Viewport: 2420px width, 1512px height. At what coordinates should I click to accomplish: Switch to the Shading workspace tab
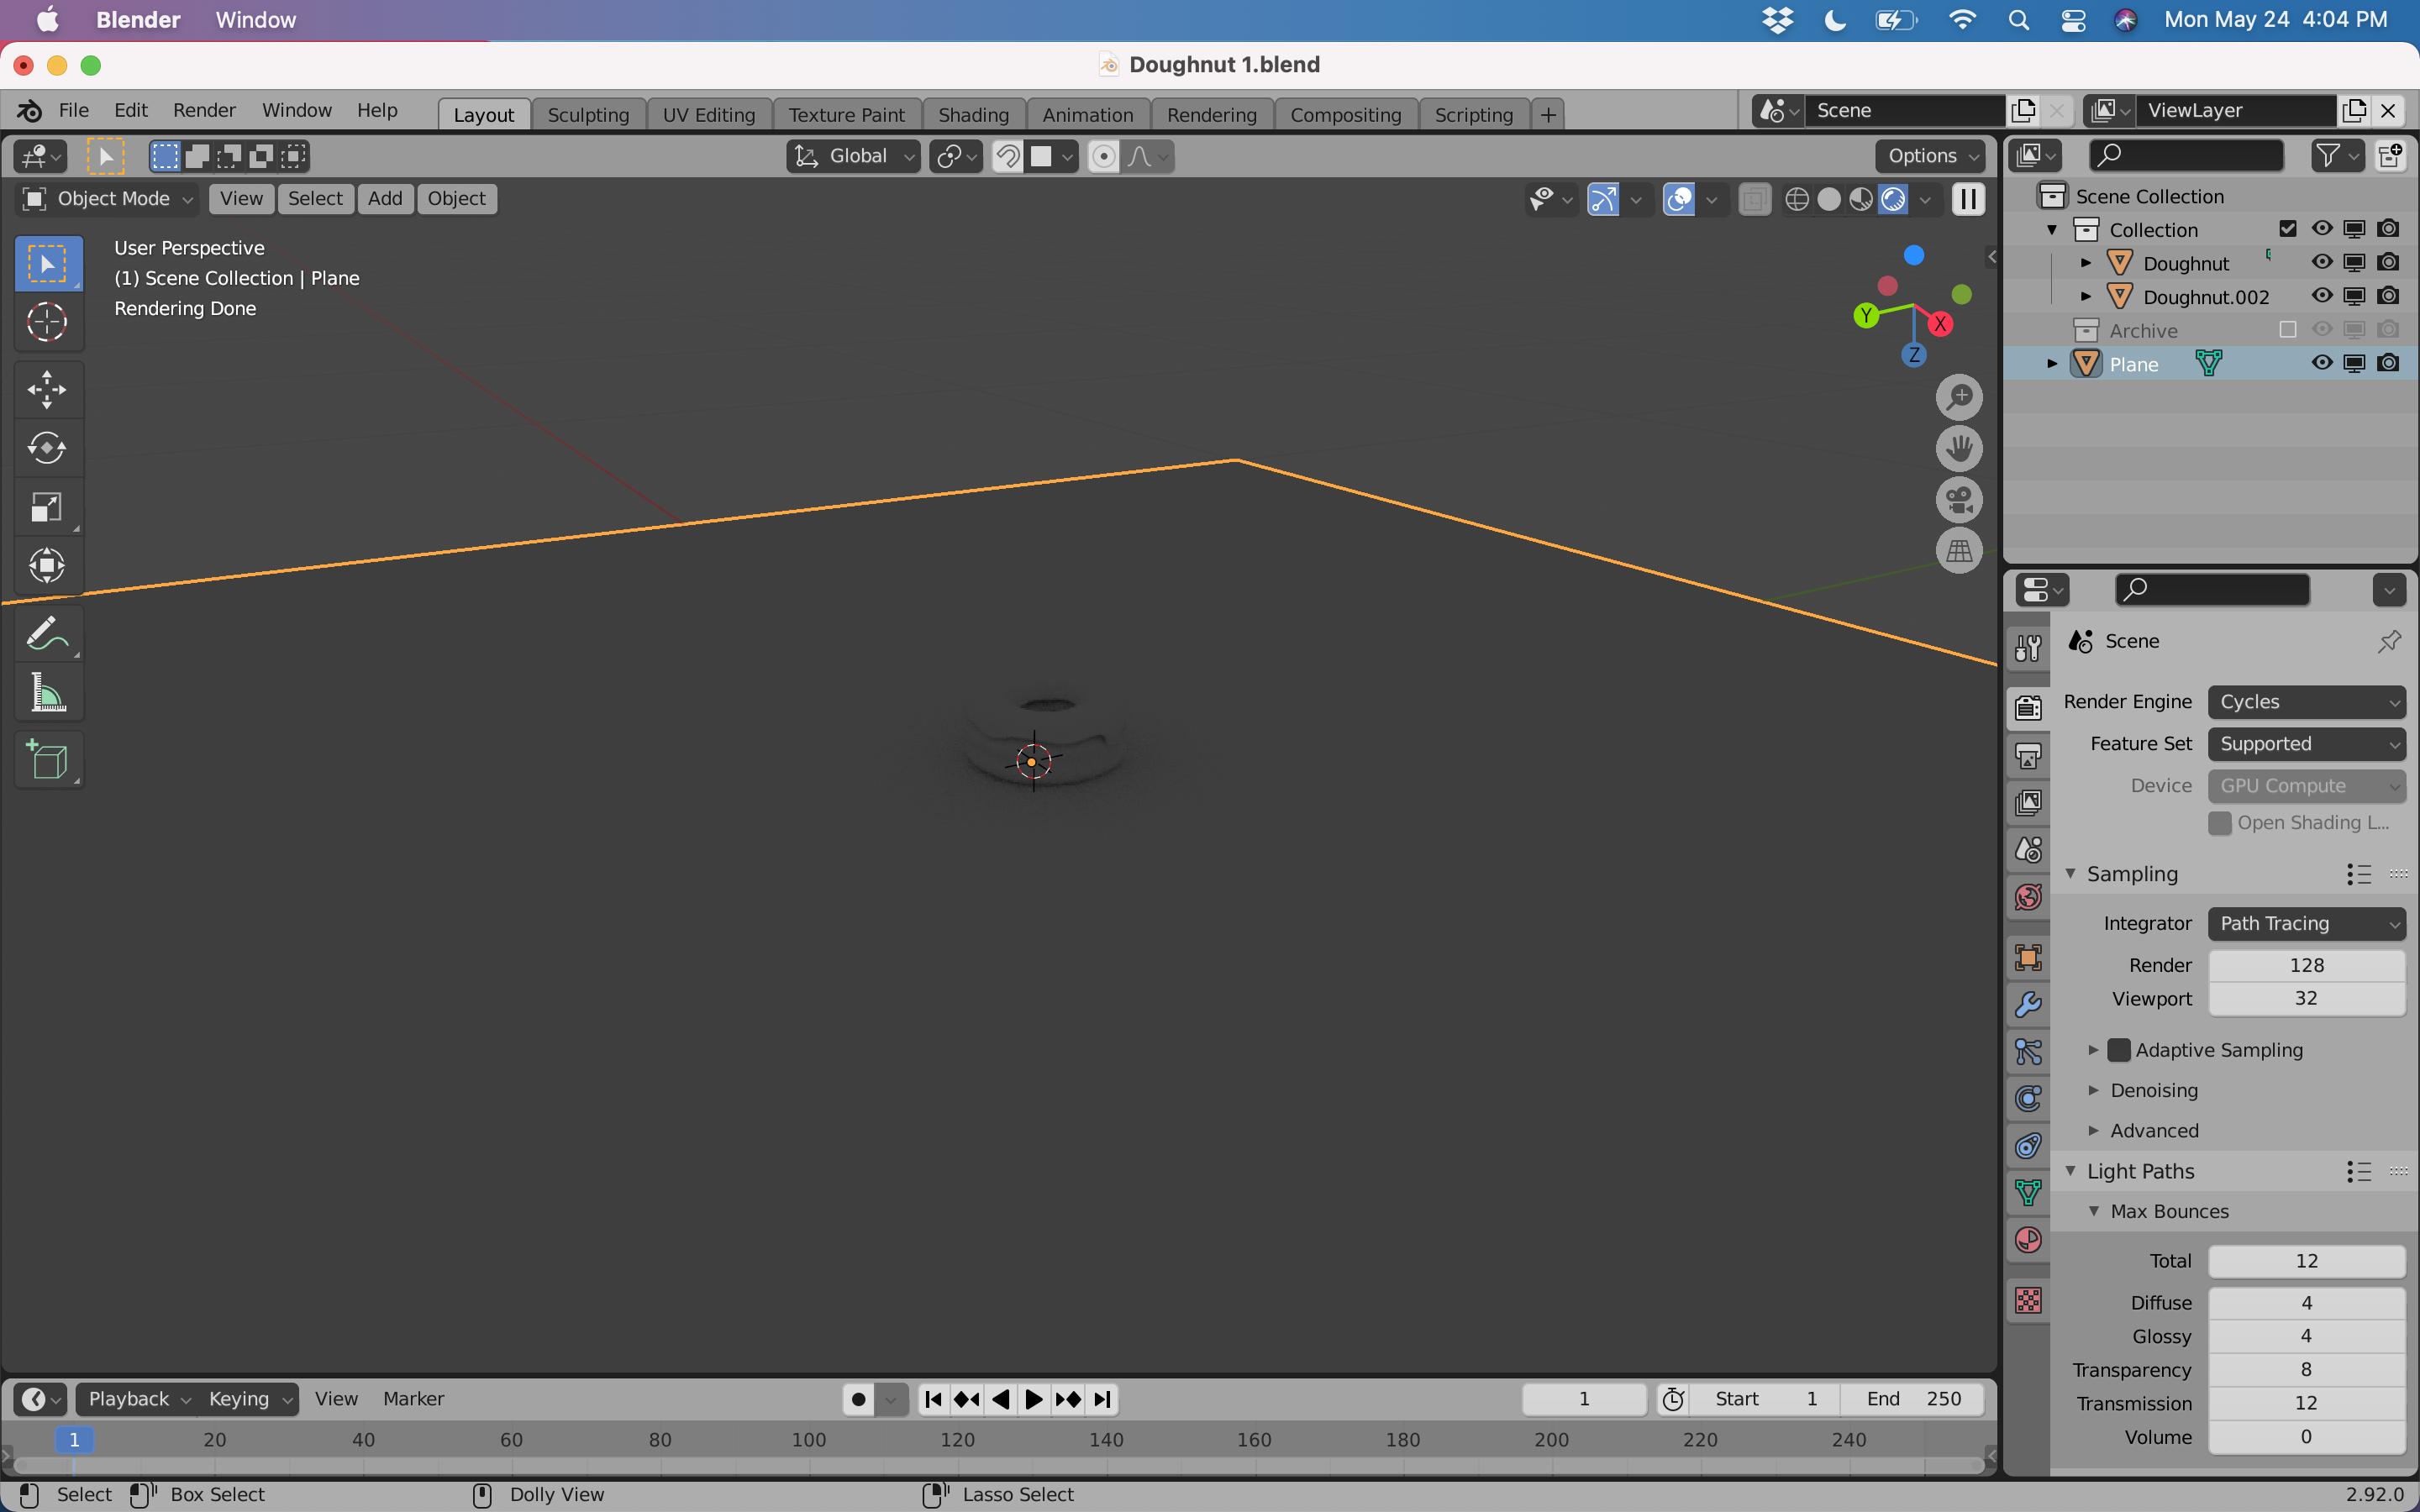pyautogui.click(x=972, y=114)
